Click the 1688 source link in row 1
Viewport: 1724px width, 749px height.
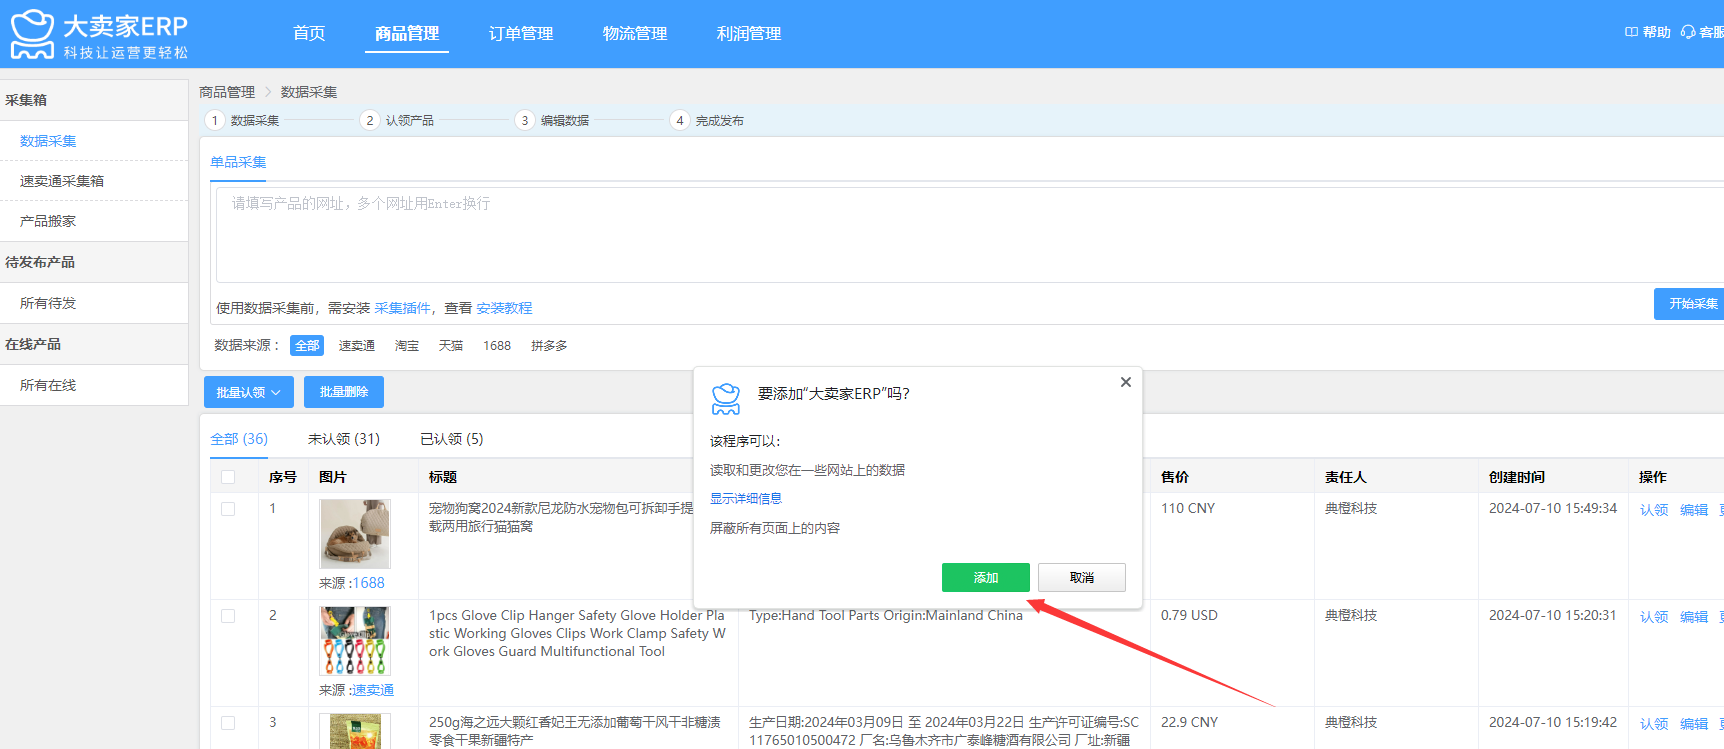tap(368, 583)
